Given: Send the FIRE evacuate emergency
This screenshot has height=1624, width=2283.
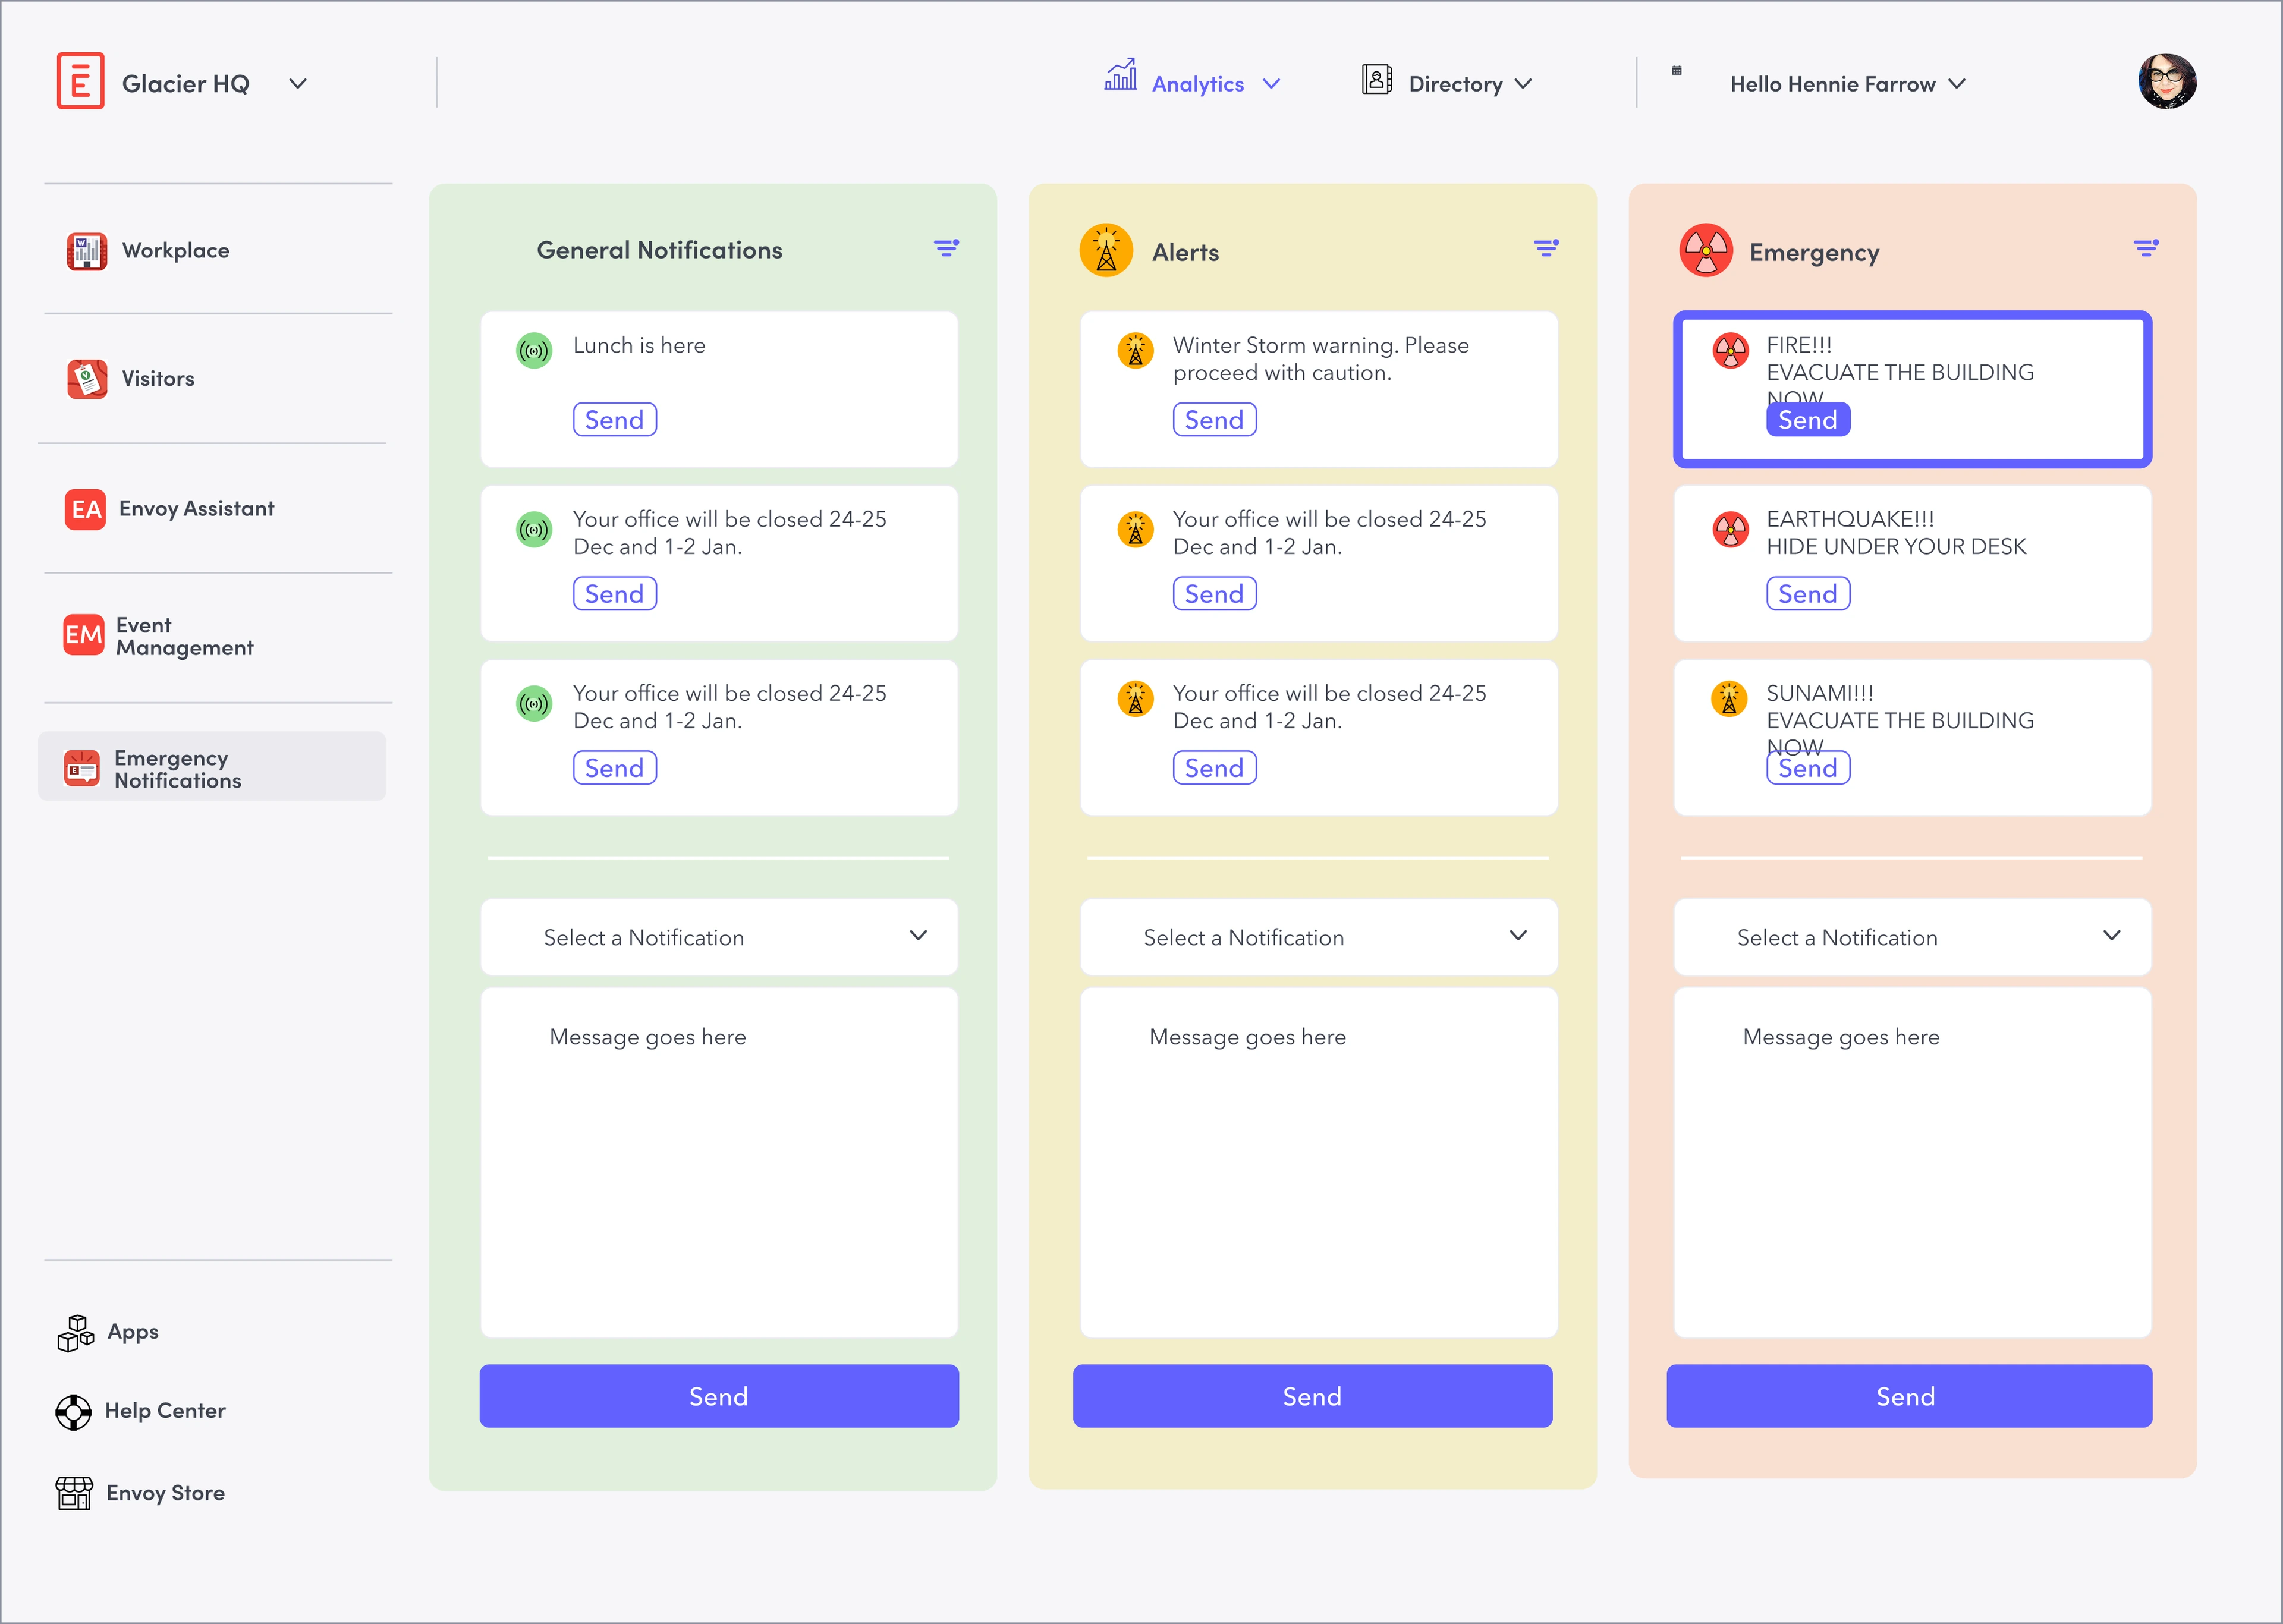Looking at the screenshot, I should coord(1808,420).
